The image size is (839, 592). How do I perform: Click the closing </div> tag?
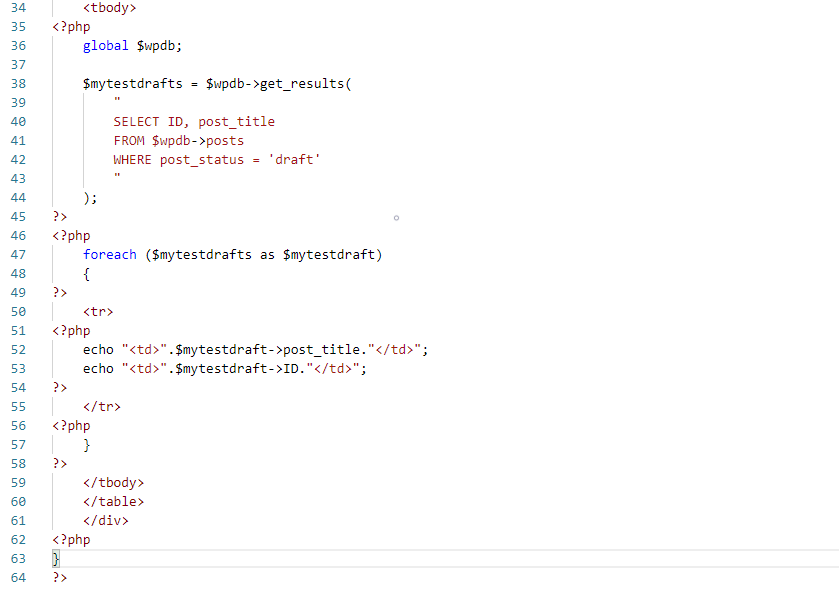[106, 521]
